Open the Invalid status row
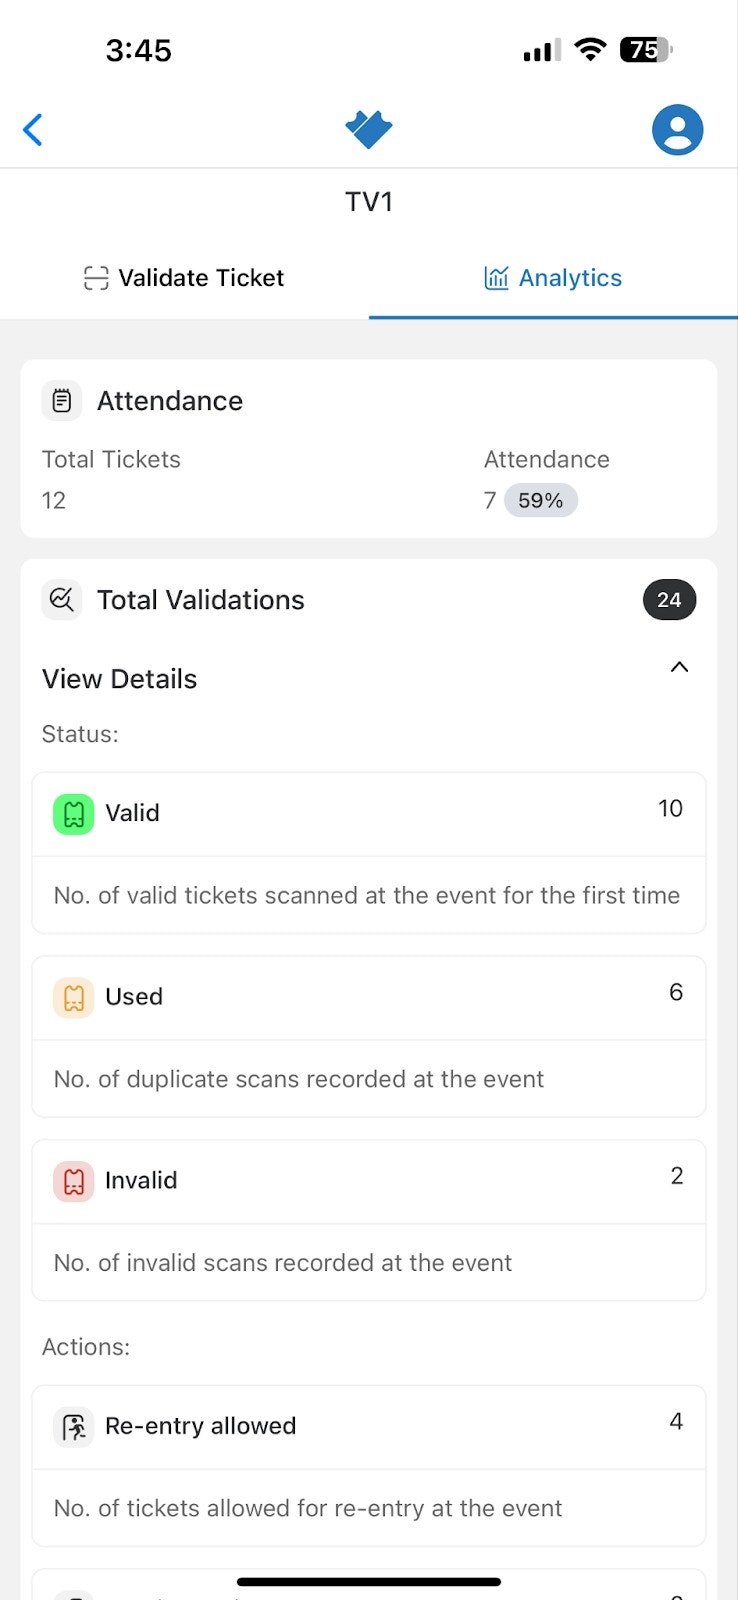The image size is (738, 1600). click(x=369, y=1220)
